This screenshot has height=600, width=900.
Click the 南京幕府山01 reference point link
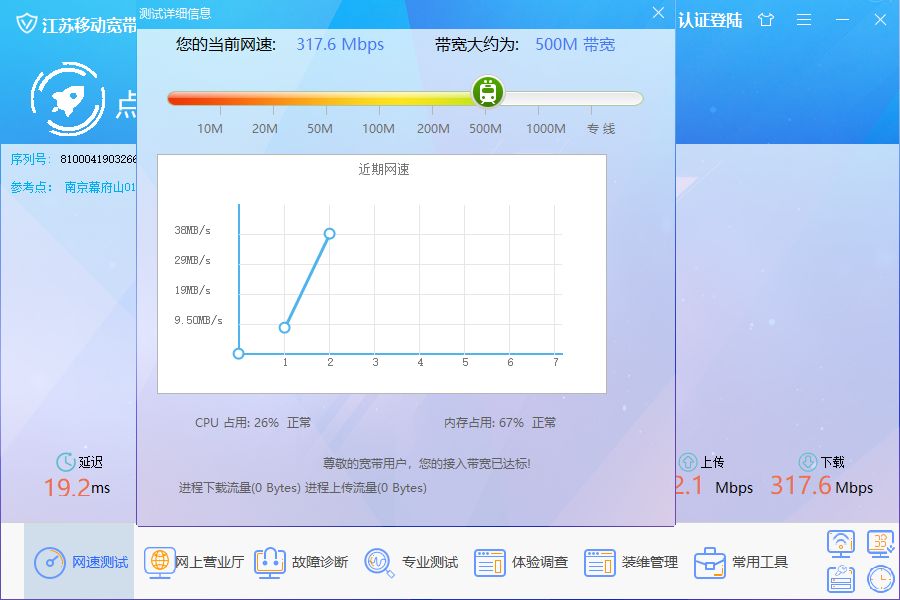100,187
